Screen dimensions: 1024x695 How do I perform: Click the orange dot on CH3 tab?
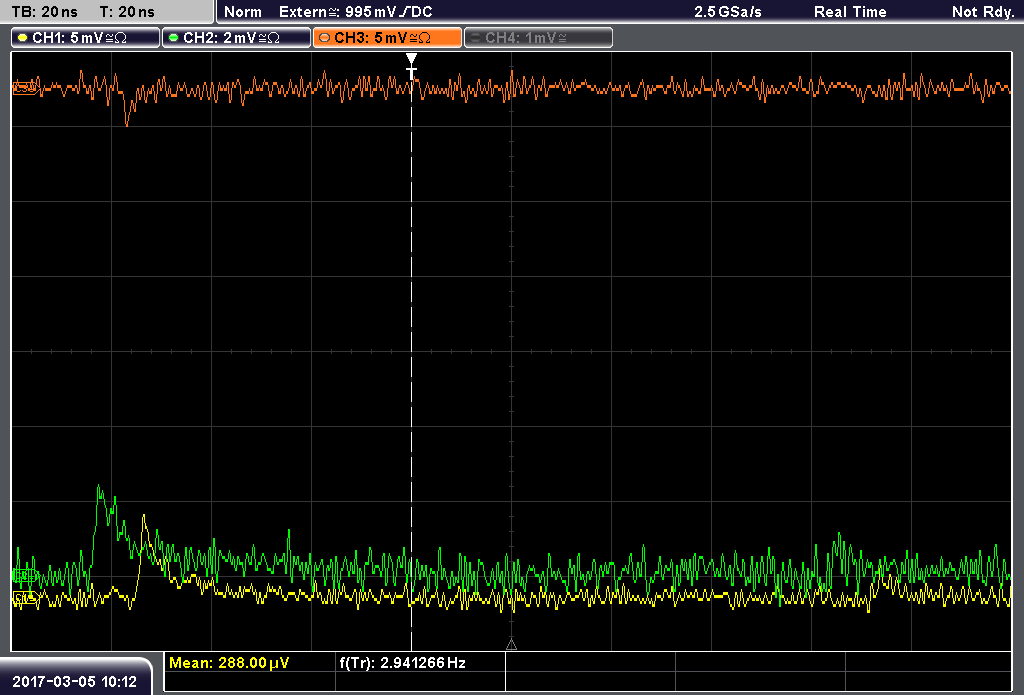[x=325, y=38]
